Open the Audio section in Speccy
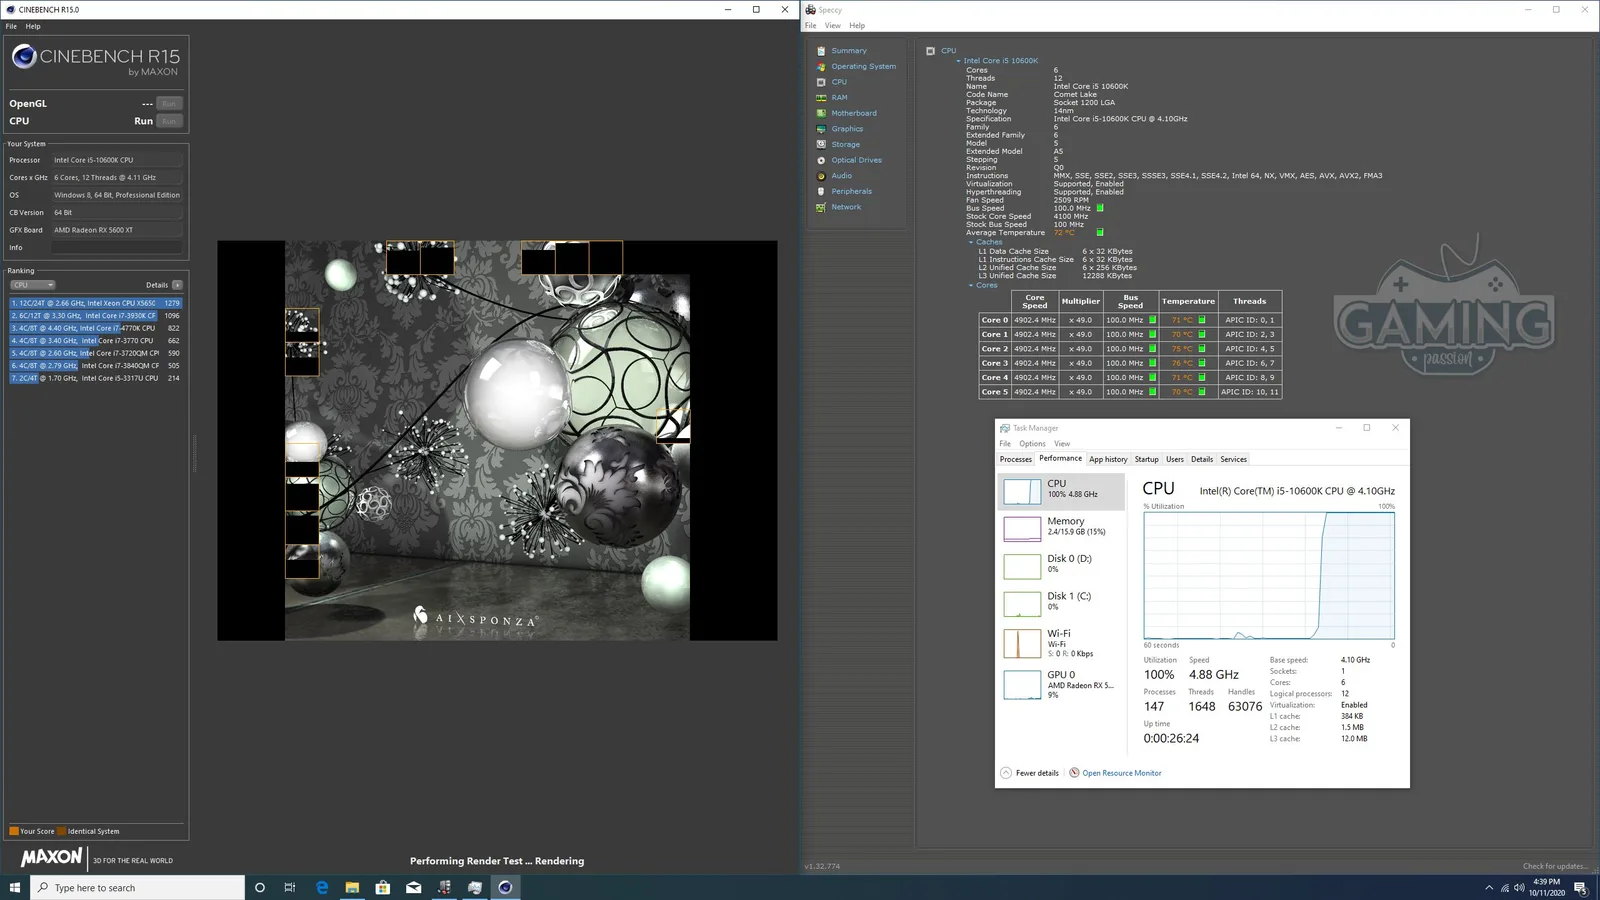1600x900 pixels. click(x=841, y=176)
